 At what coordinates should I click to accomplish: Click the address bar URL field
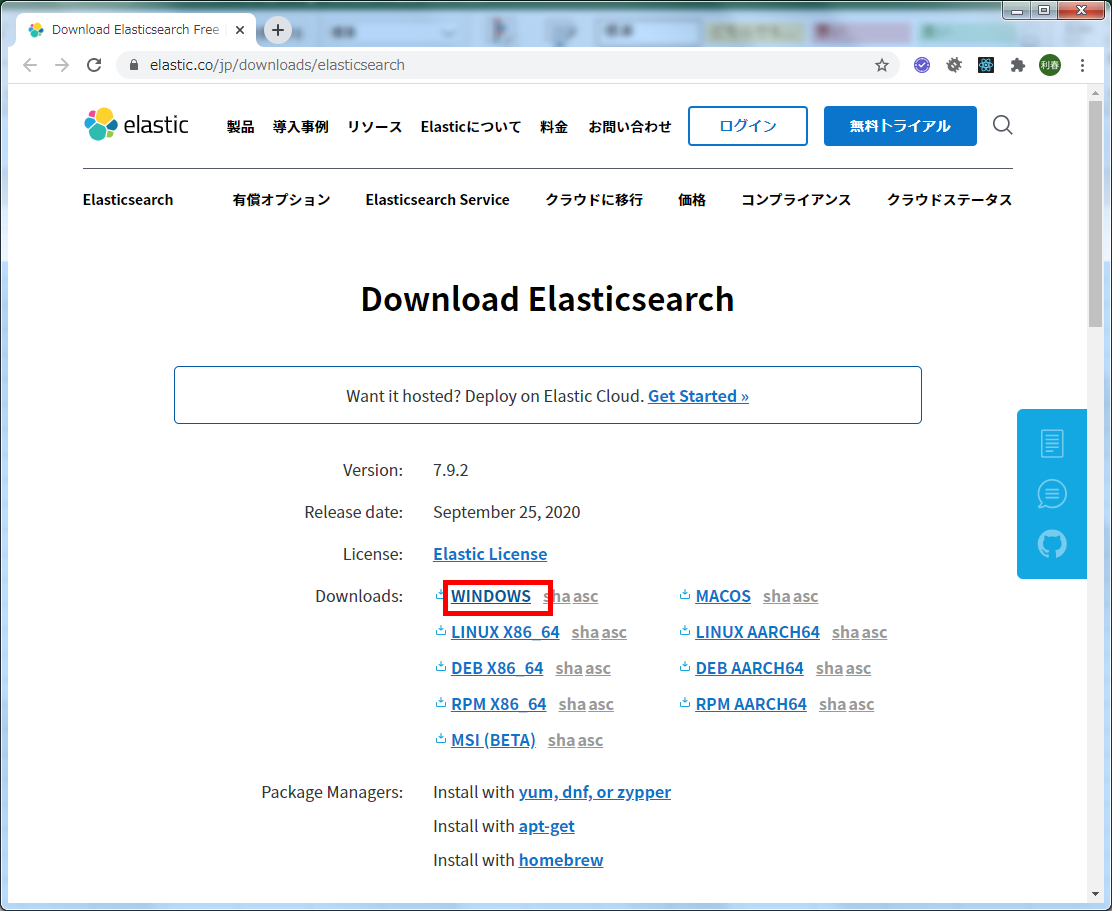tap(500, 65)
